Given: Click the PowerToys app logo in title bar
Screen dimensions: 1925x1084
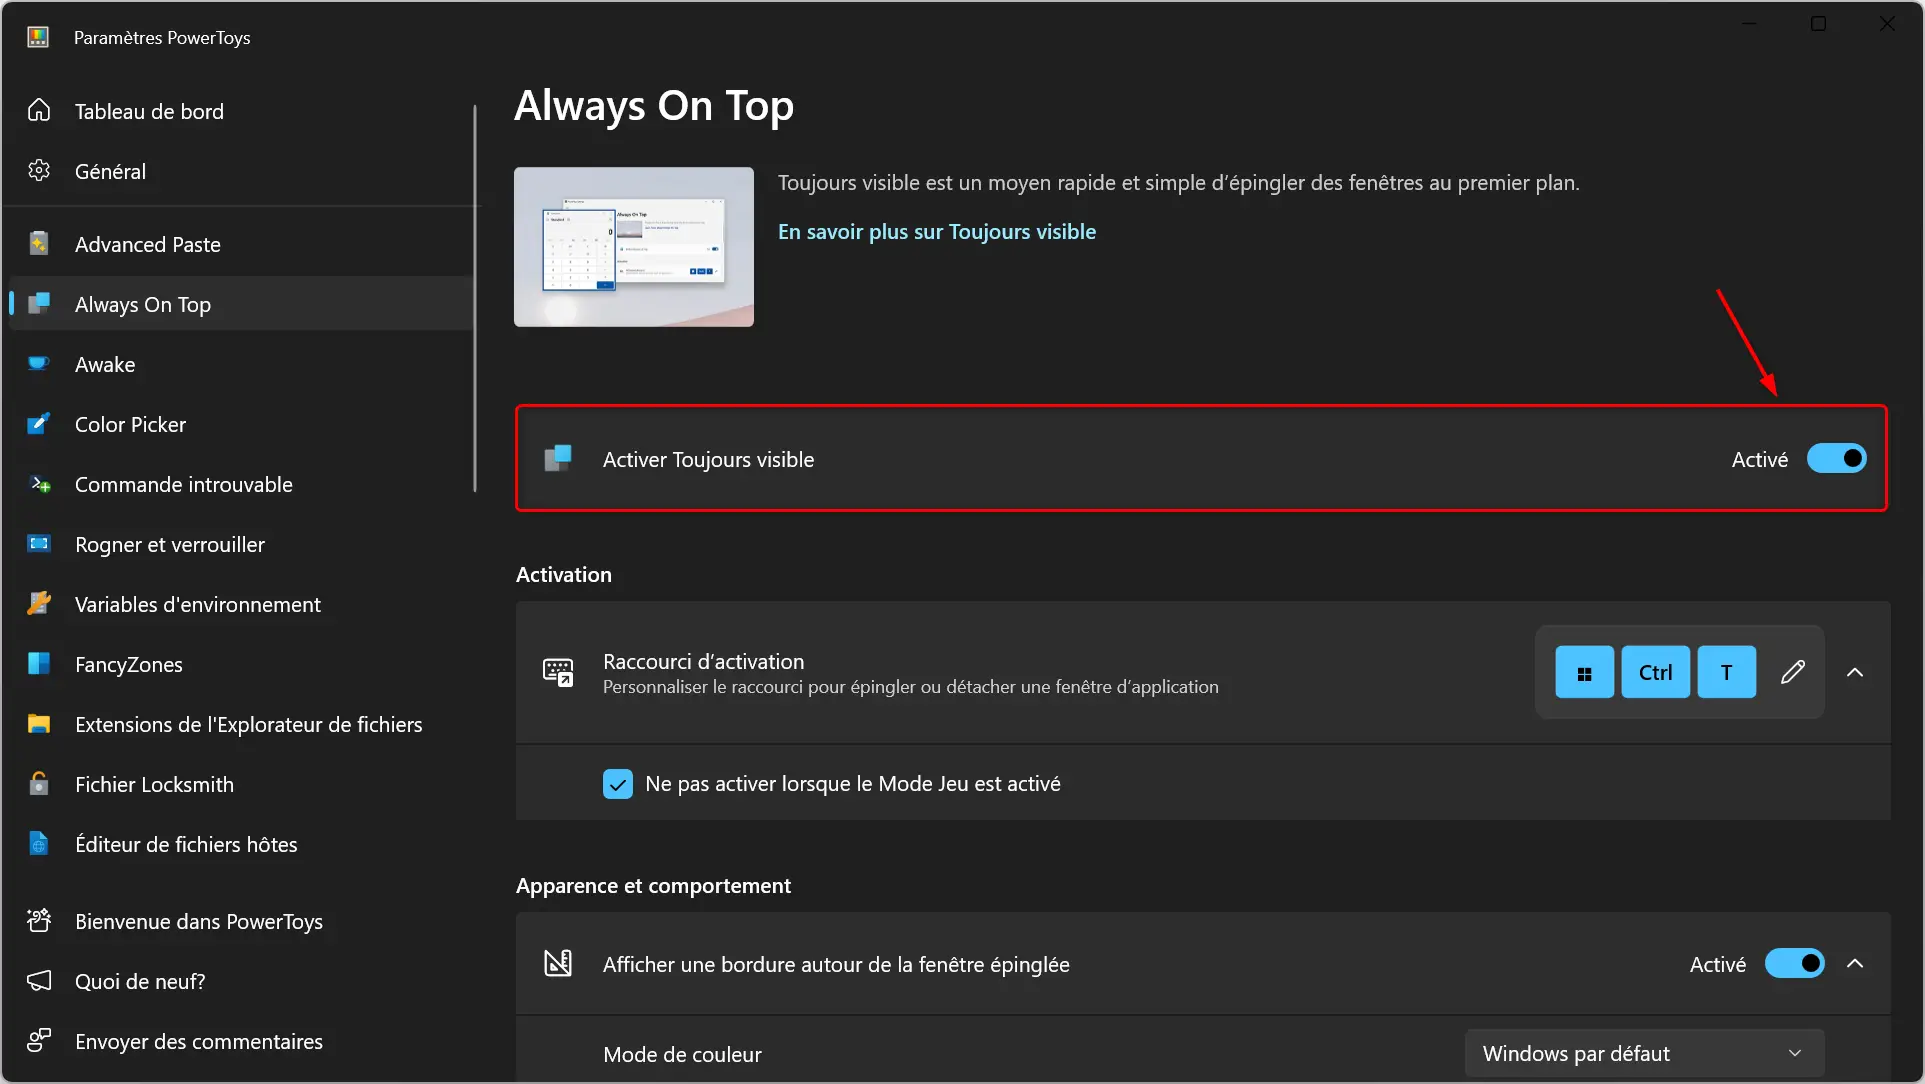Looking at the screenshot, I should (38, 37).
